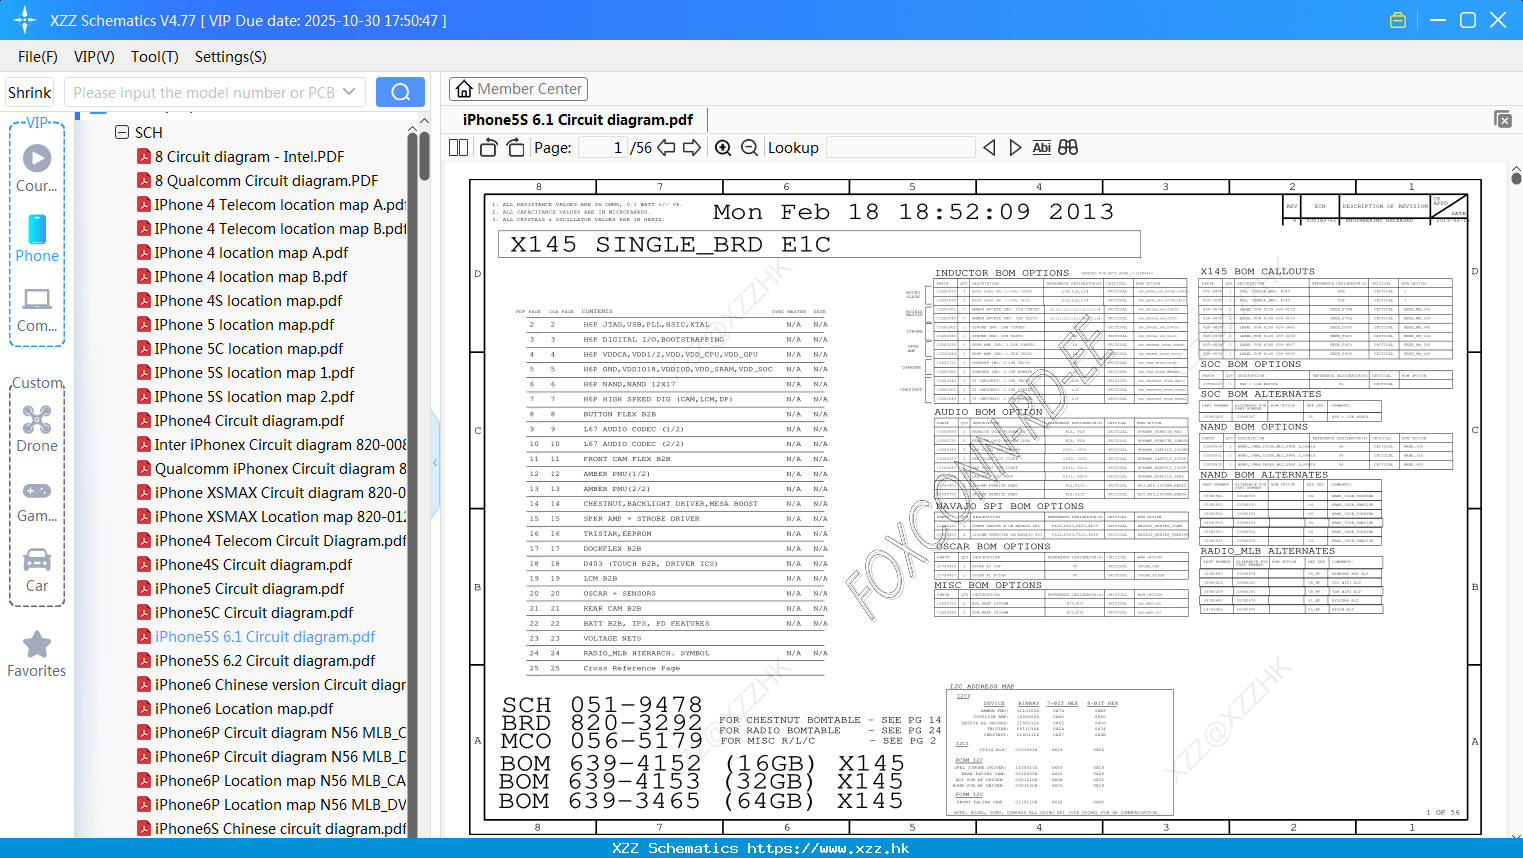The width and height of the screenshot is (1523, 858).
Task: Open the File(F) menu
Action: pos(38,57)
